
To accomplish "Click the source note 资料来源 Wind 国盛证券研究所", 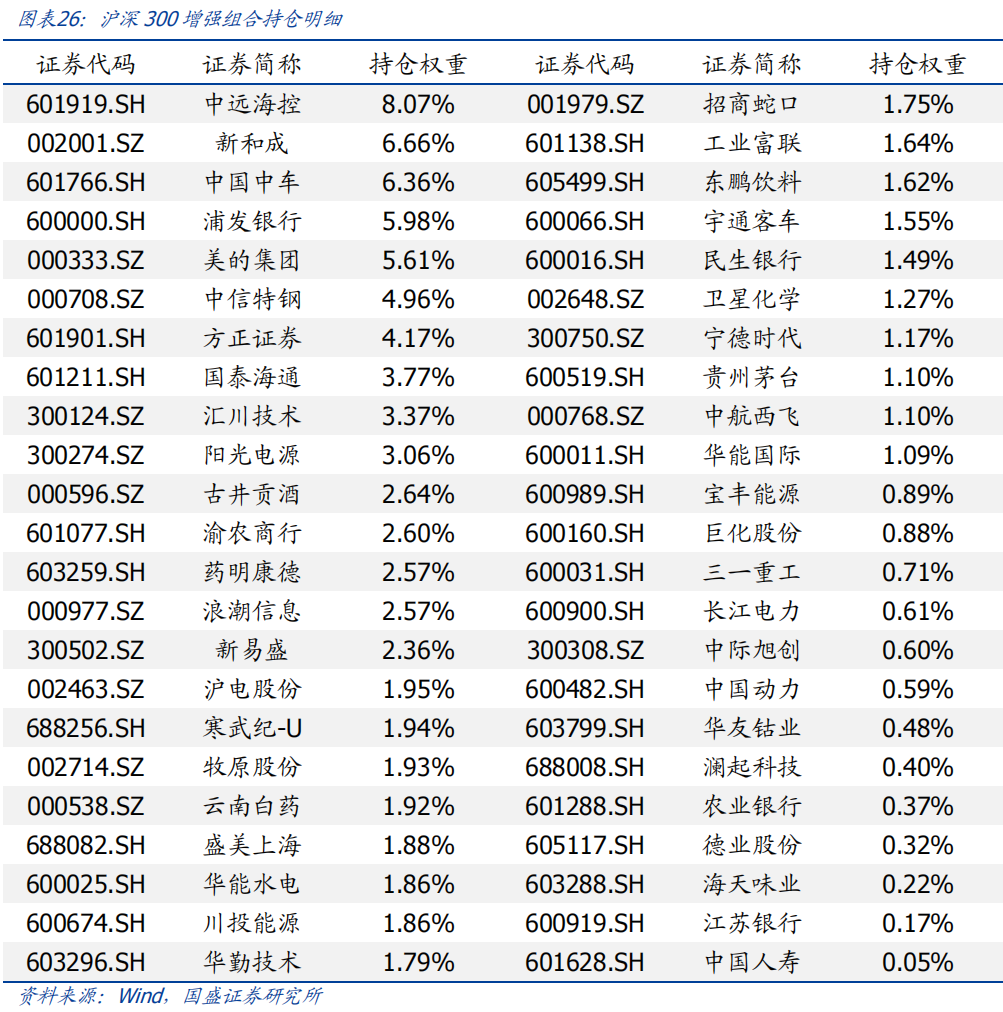I will click(170, 996).
